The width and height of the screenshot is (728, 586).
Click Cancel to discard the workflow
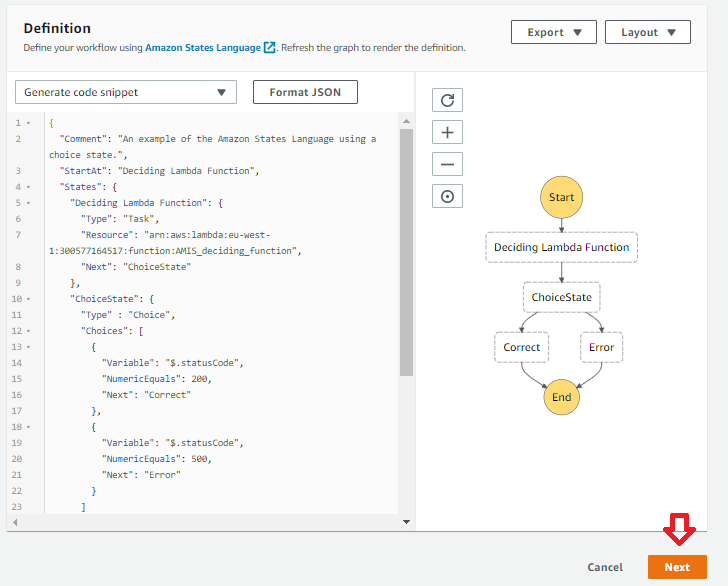pyautogui.click(x=605, y=567)
